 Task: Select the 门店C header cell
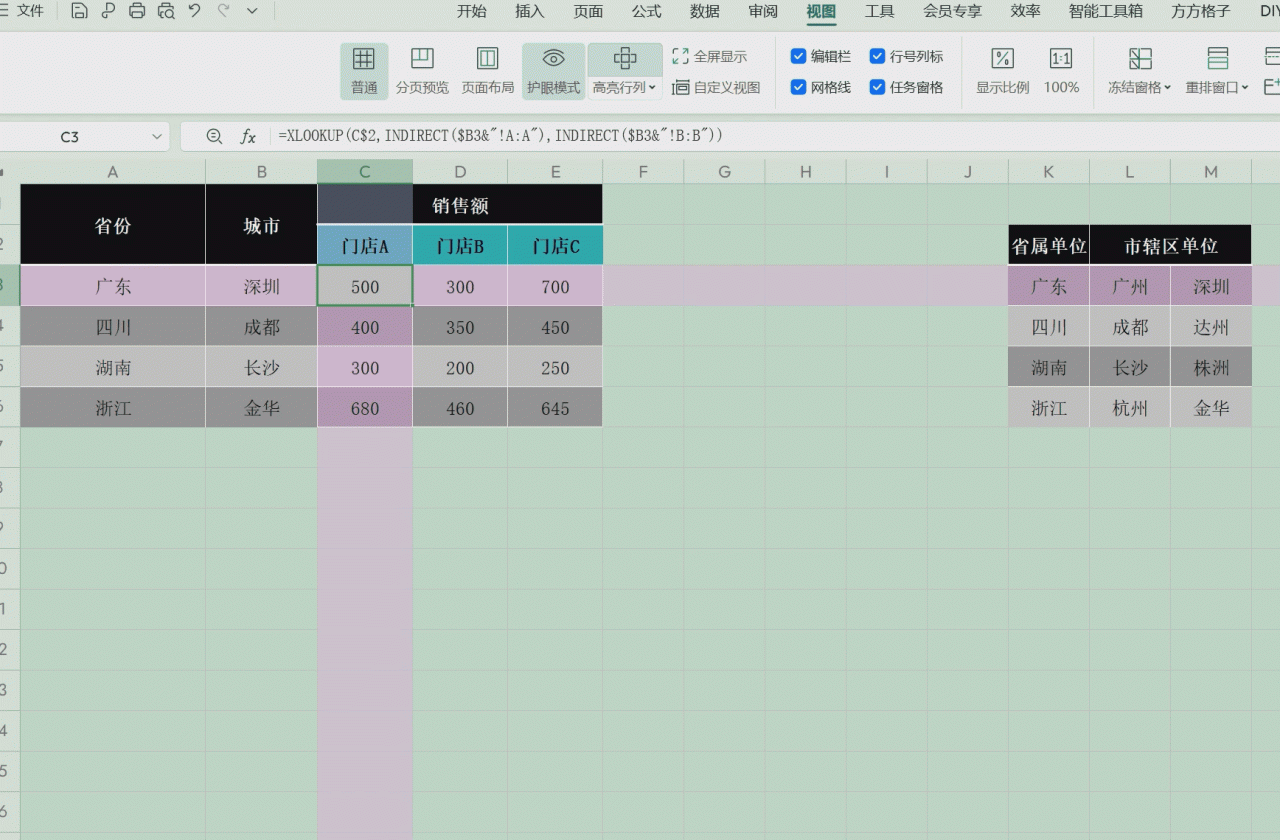pos(555,246)
